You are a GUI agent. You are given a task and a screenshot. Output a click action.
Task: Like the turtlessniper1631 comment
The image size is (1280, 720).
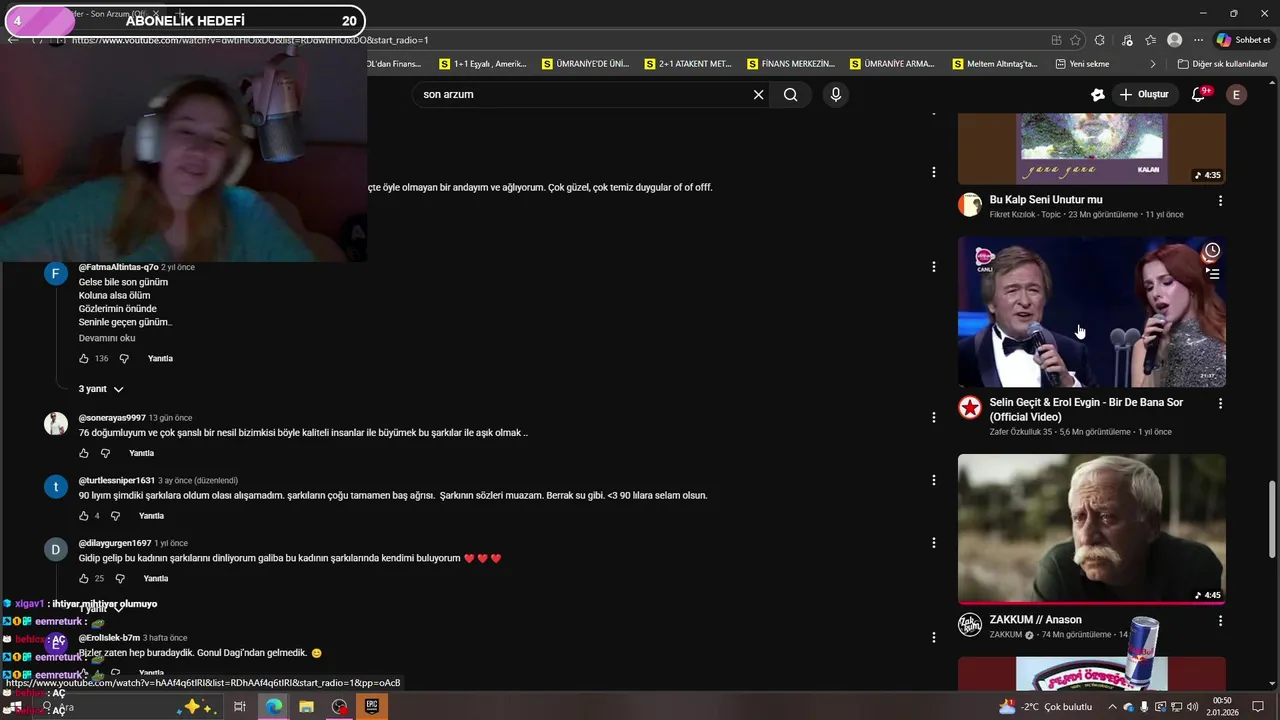[84, 516]
